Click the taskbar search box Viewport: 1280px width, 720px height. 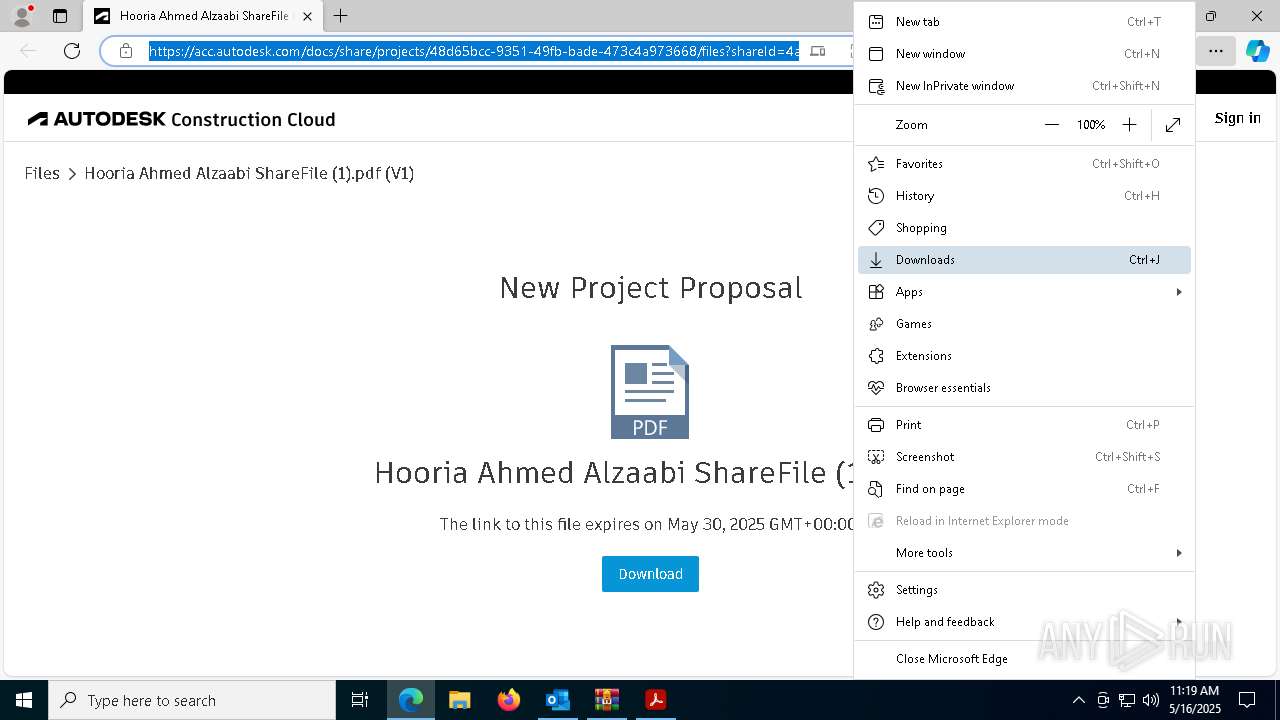point(192,700)
